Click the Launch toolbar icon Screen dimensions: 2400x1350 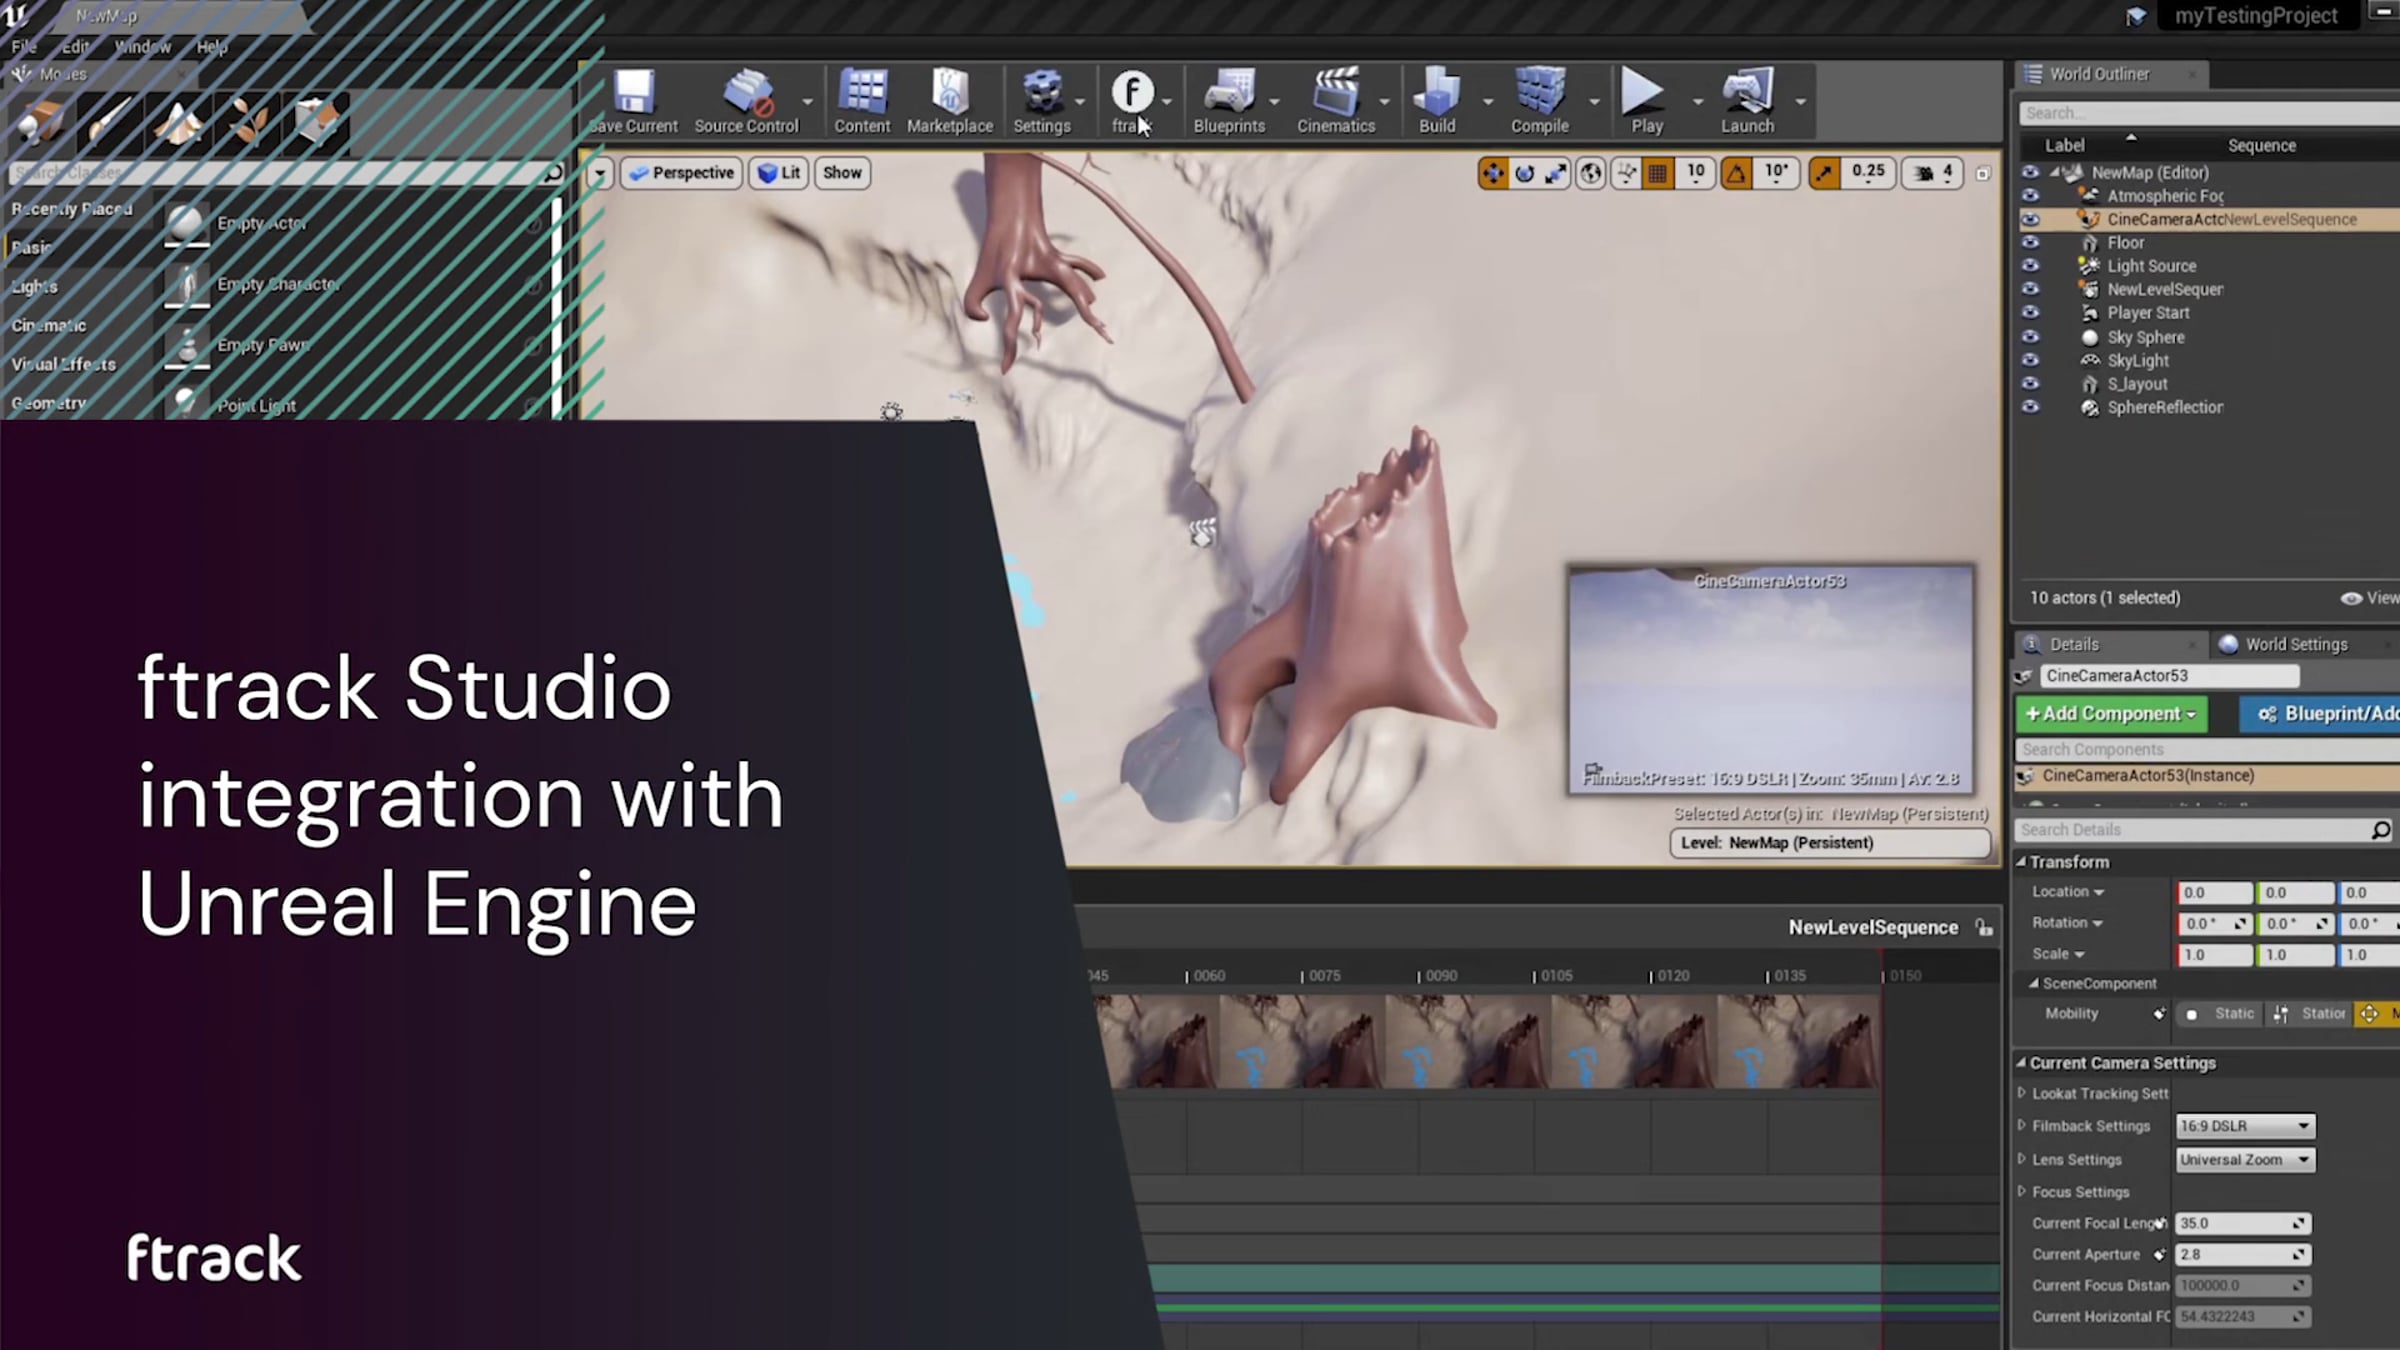[x=1747, y=100]
